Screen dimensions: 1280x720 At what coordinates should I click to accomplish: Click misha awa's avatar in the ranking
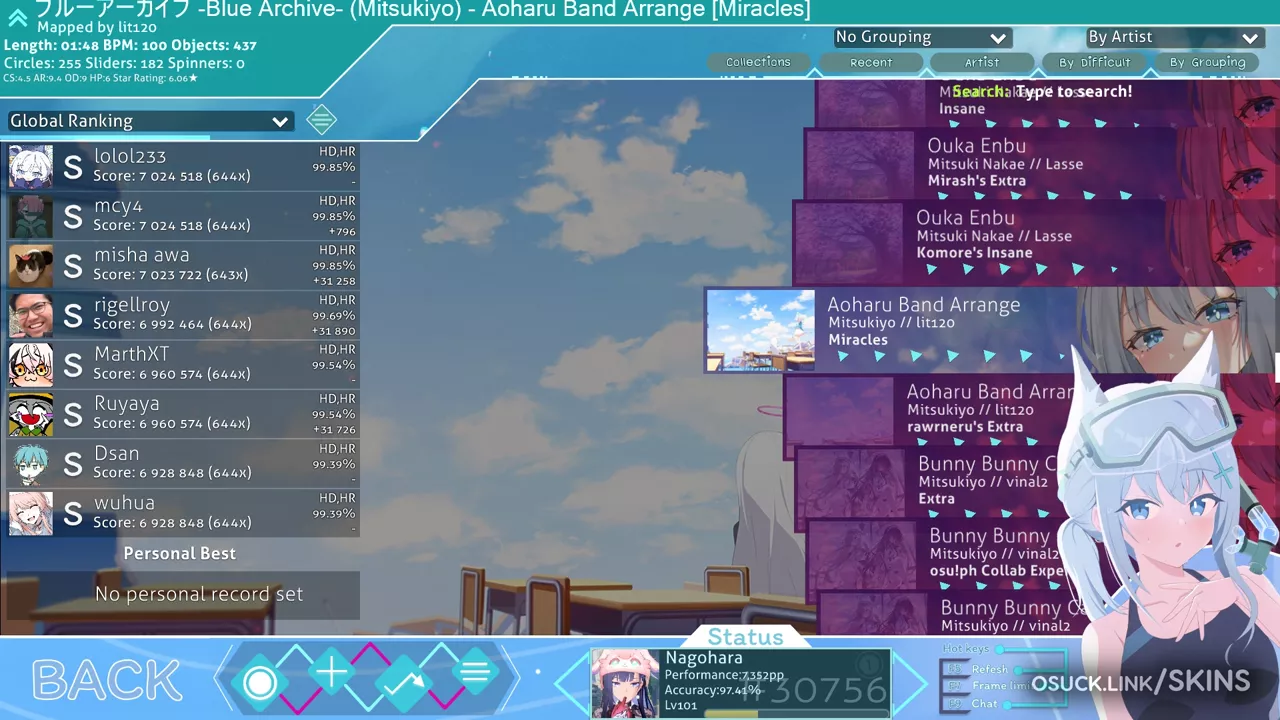click(x=31, y=266)
